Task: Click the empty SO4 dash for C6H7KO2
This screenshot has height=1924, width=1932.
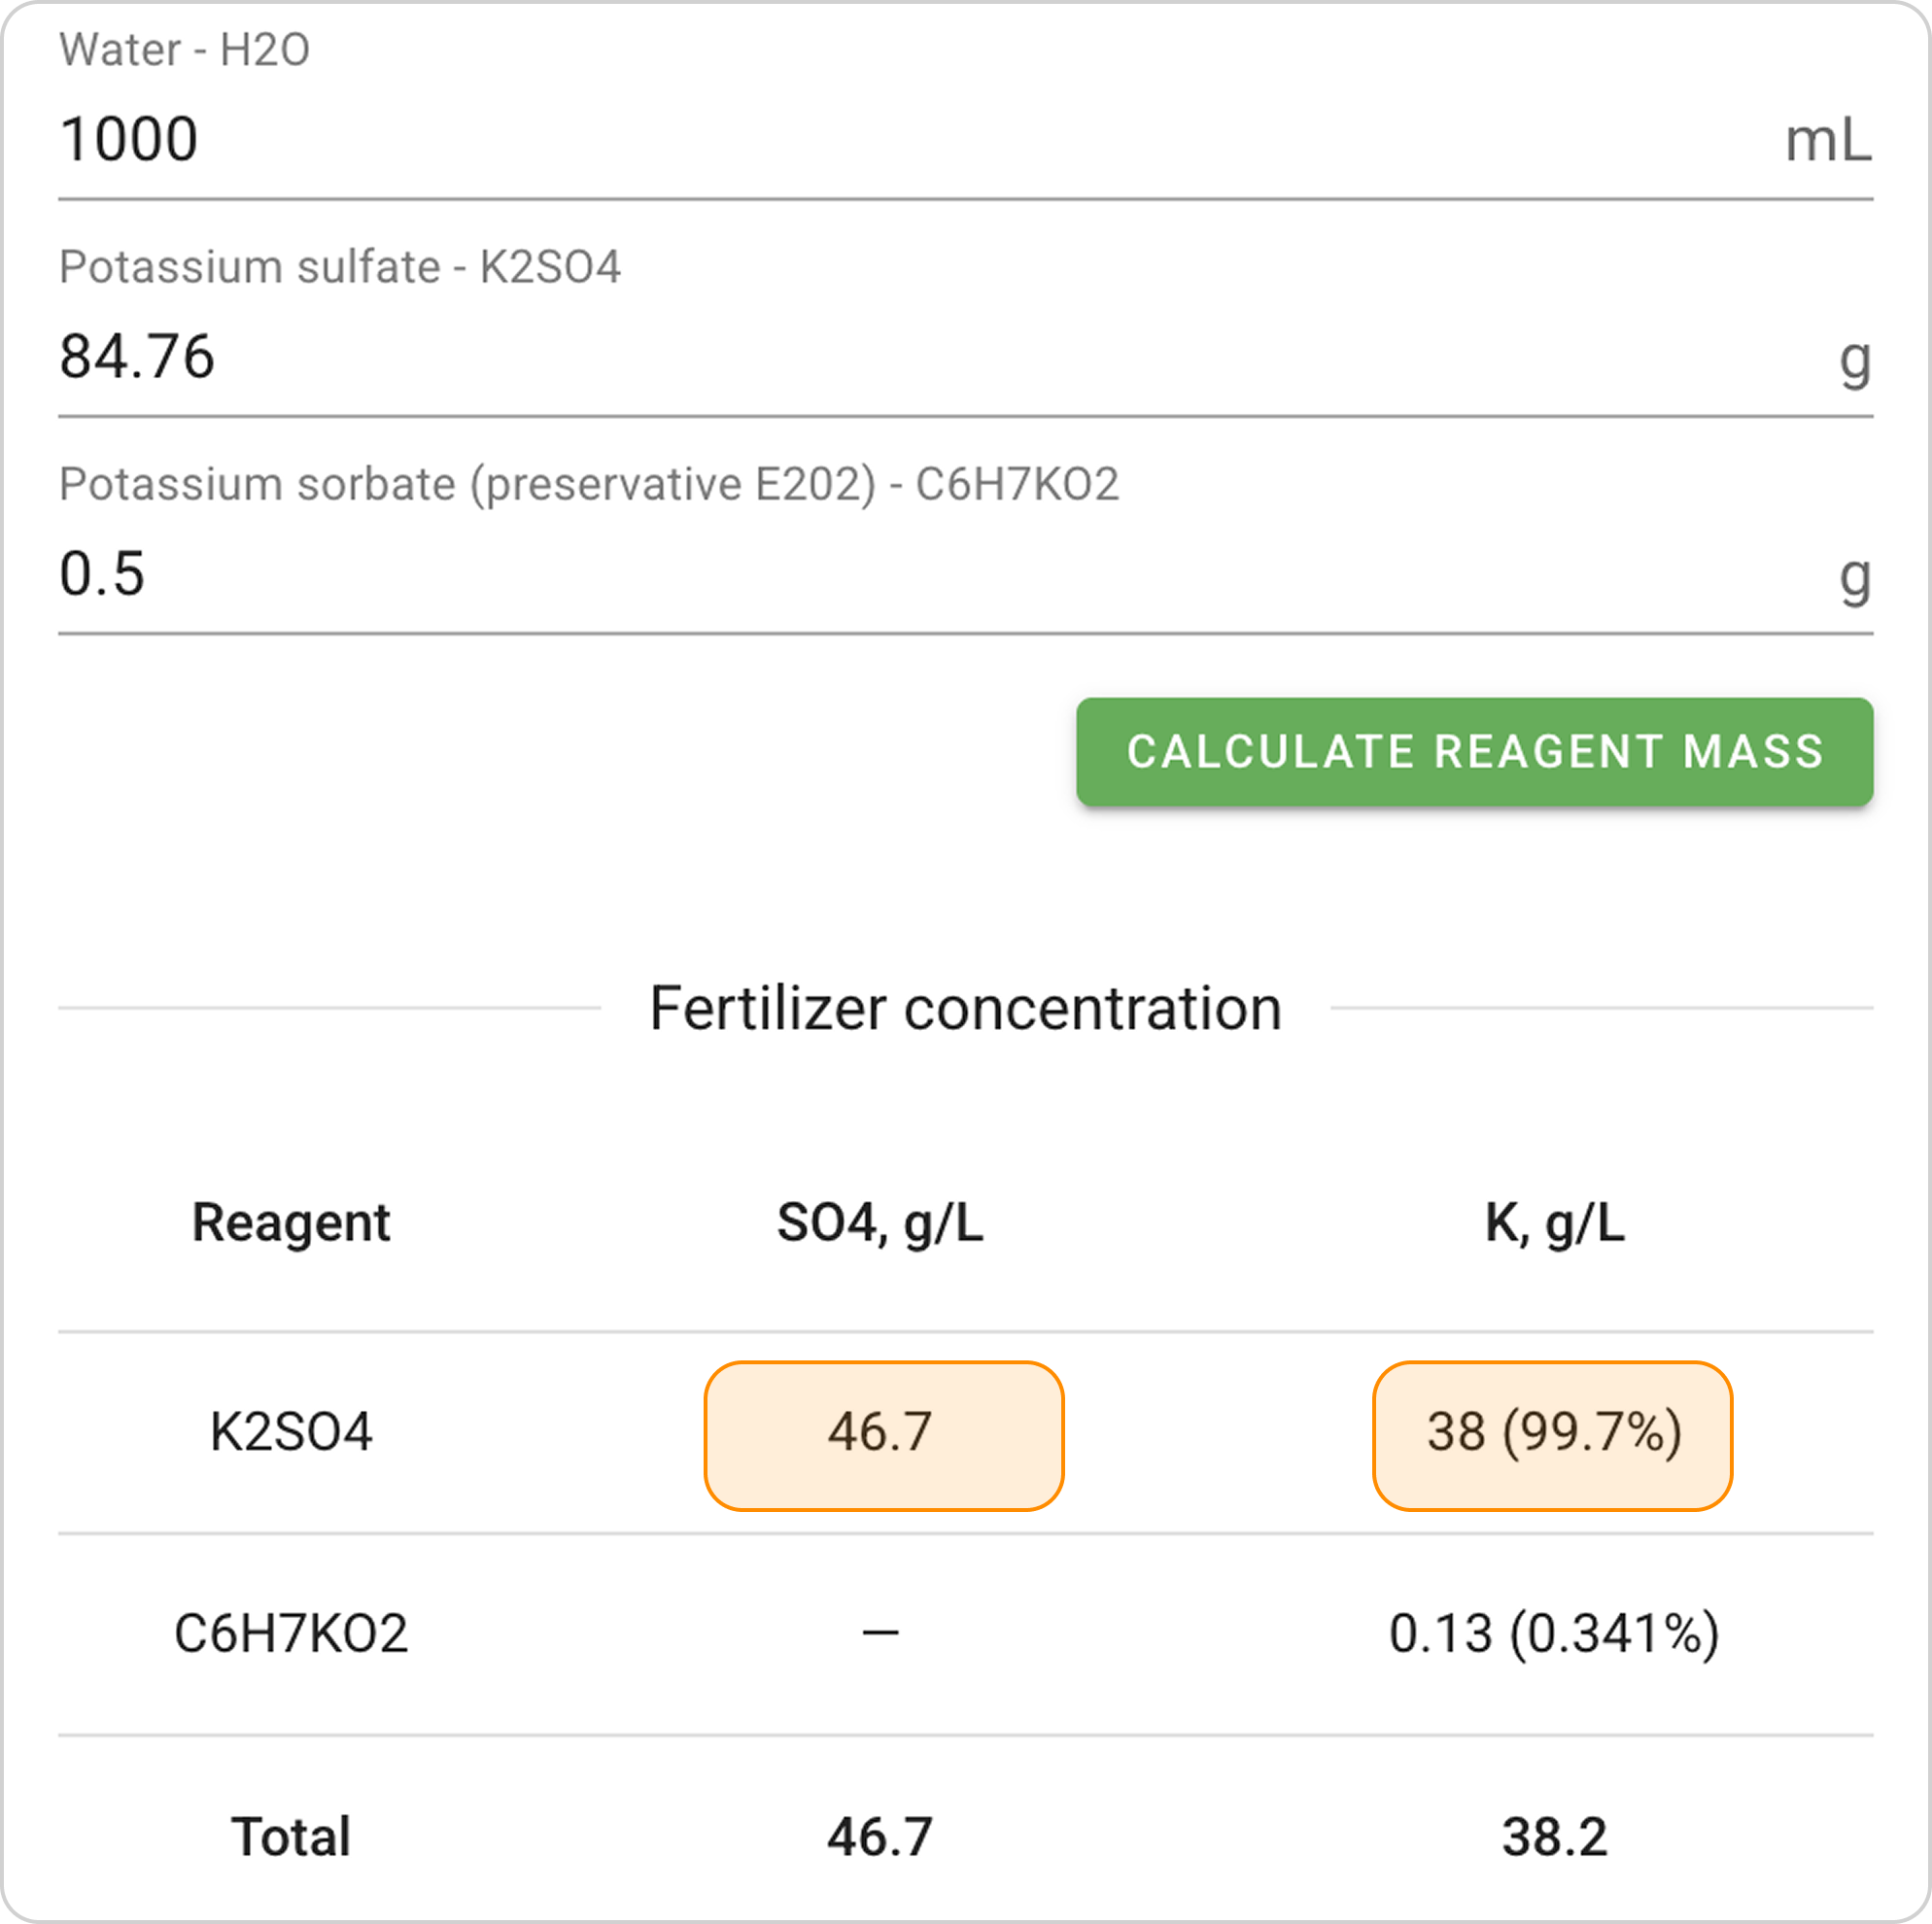Action: [x=880, y=1634]
